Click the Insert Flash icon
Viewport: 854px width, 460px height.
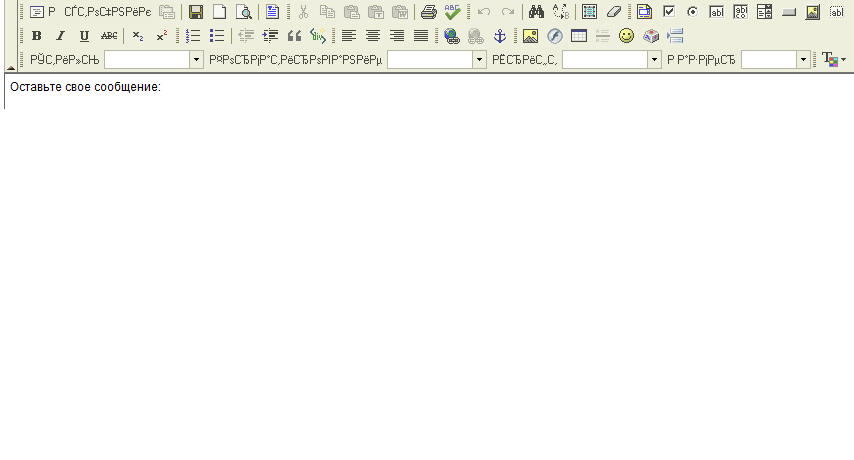[555, 36]
